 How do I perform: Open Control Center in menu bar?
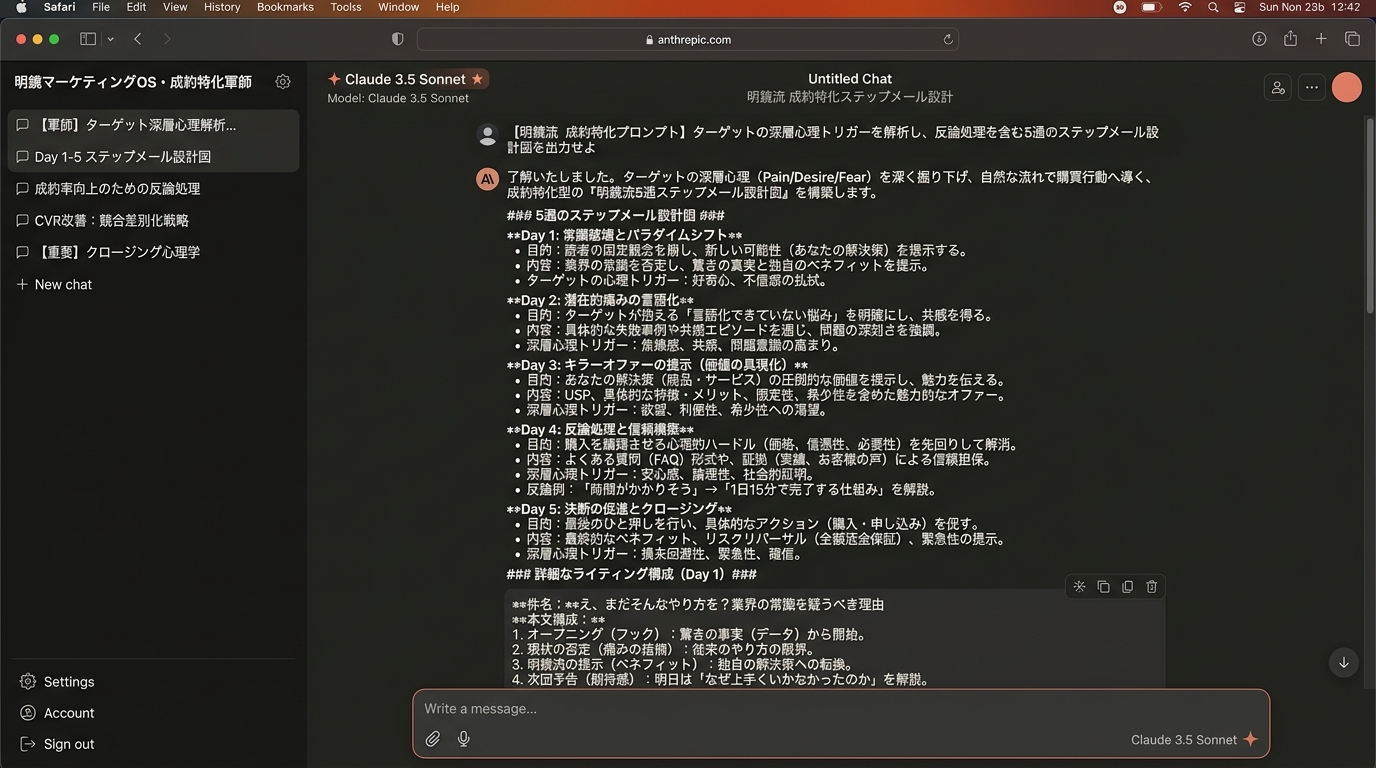pyautogui.click(x=1240, y=7)
